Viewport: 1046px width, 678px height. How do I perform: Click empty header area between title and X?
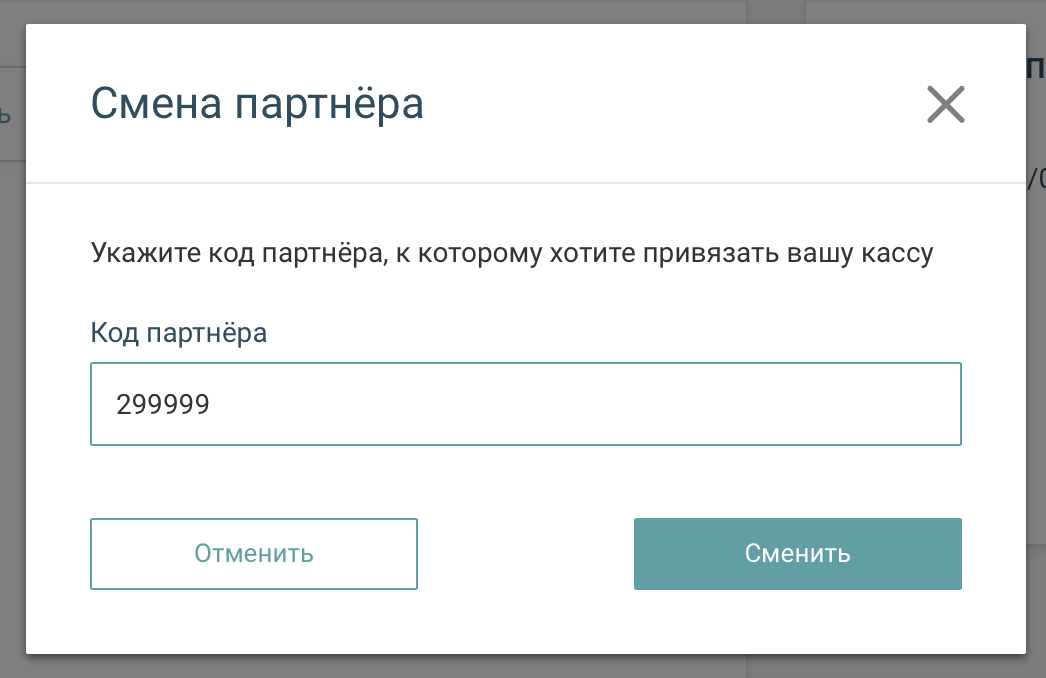point(670,104)
